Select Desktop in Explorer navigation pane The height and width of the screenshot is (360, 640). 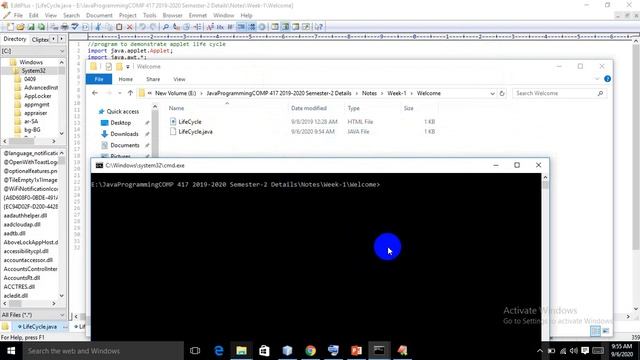120,123
